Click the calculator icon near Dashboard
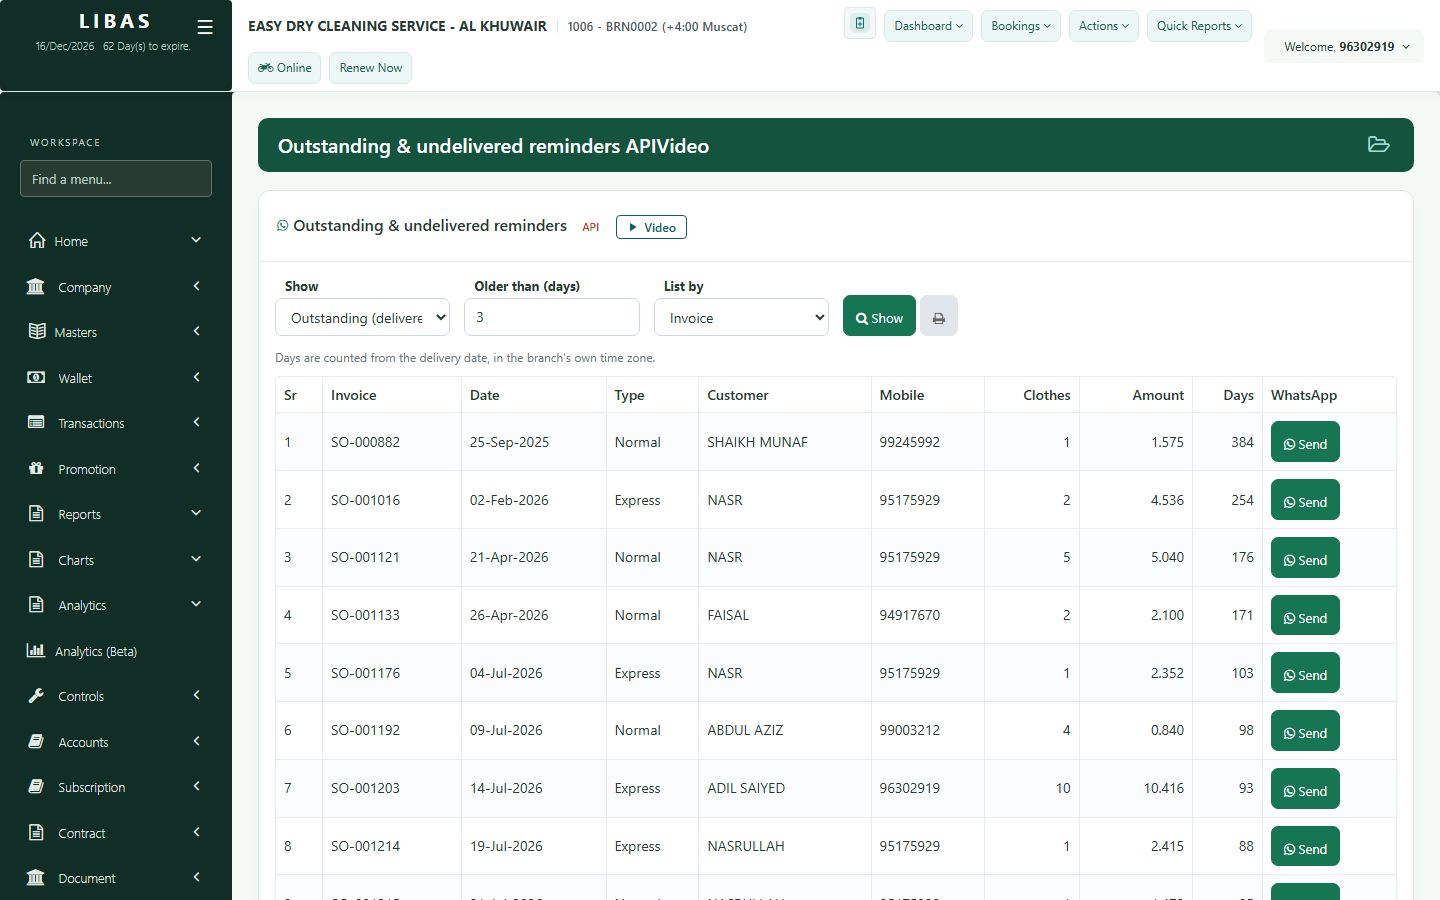Image resolution: width=1440 pixels, height=900 pixels. point(860,24)
